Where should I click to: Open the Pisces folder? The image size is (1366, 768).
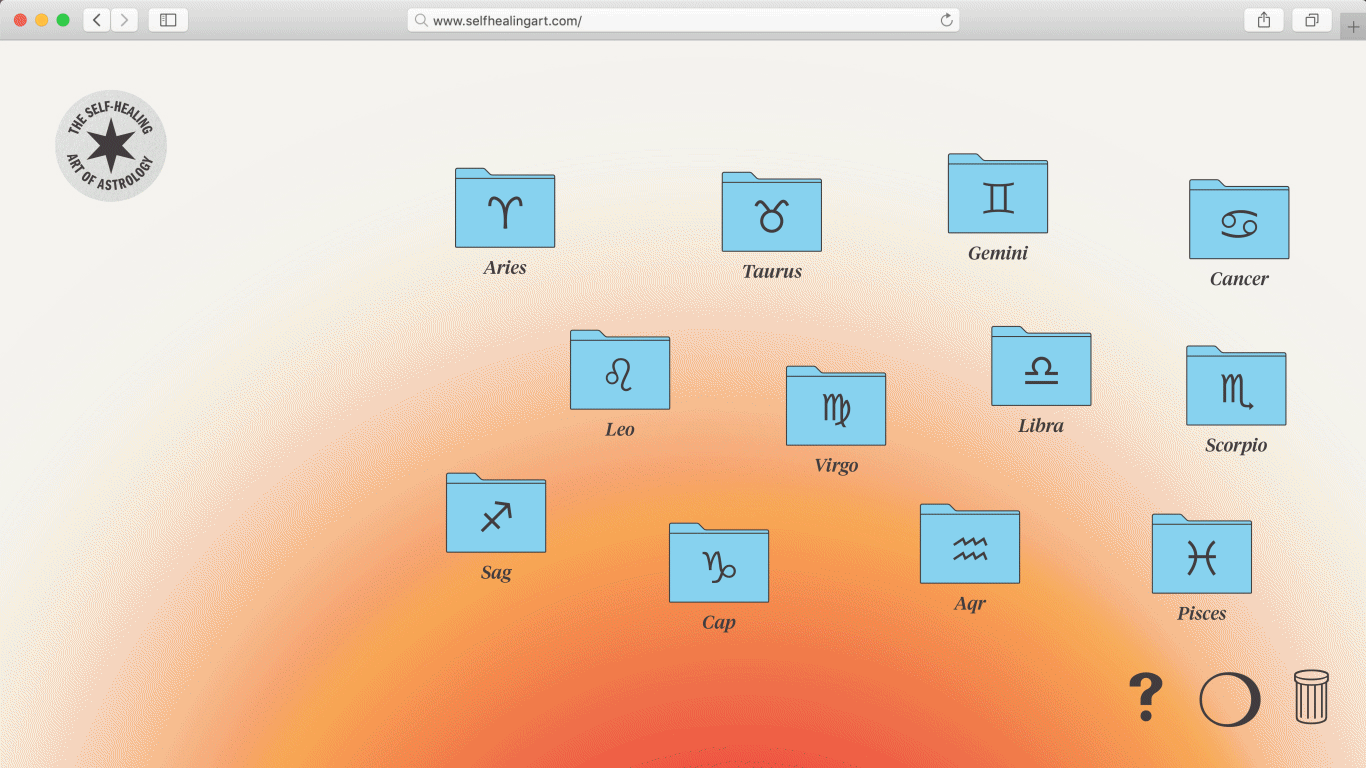click(x=1202, y=554)
